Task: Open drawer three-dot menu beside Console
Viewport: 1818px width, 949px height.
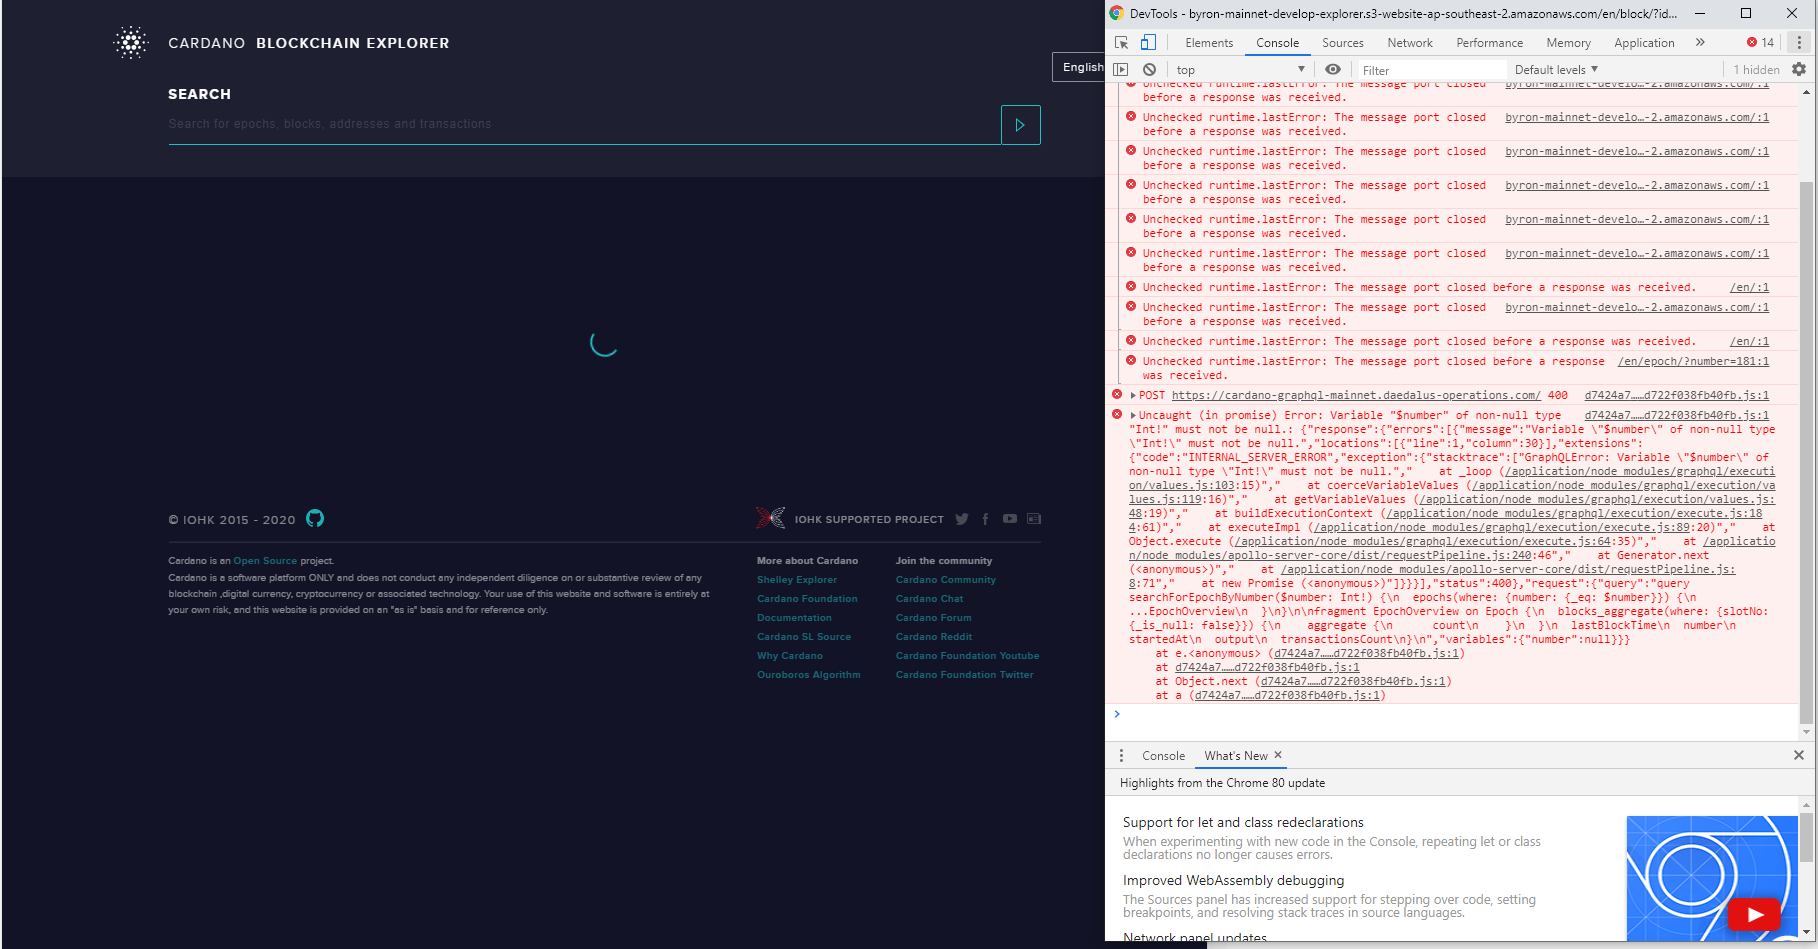Action: pos(1121,756)
